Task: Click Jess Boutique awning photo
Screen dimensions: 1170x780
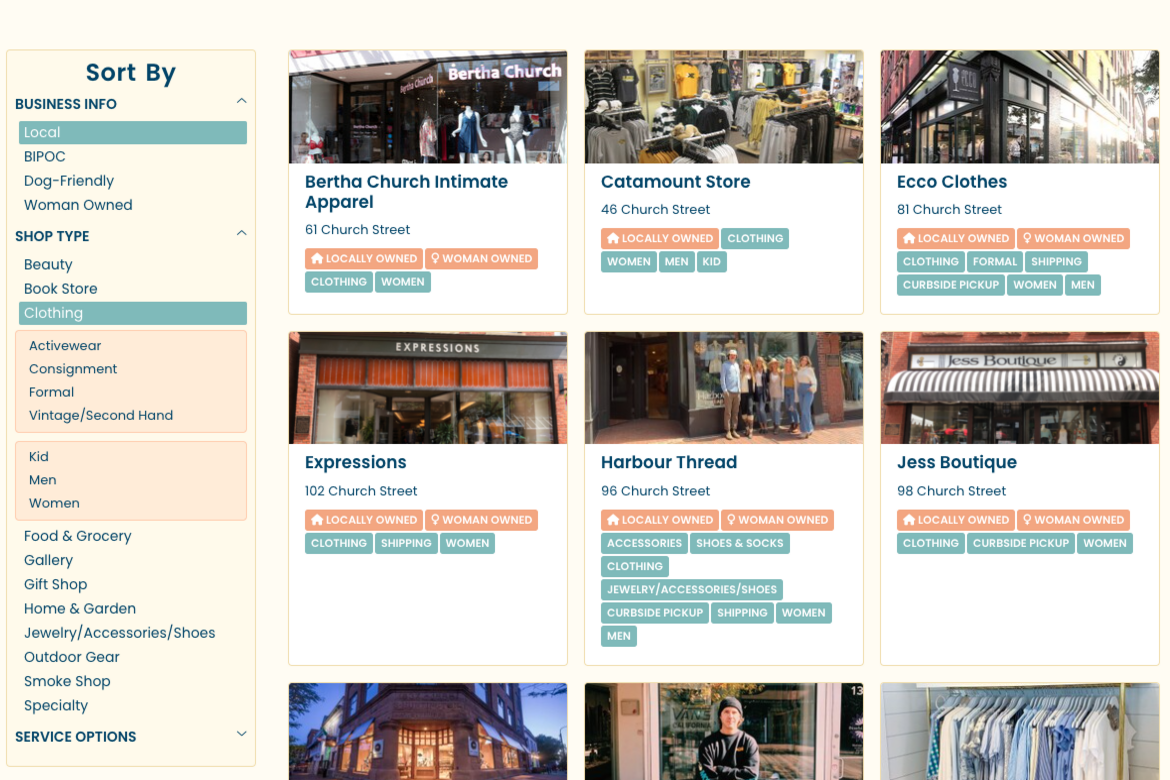Action: point(1019,388)
